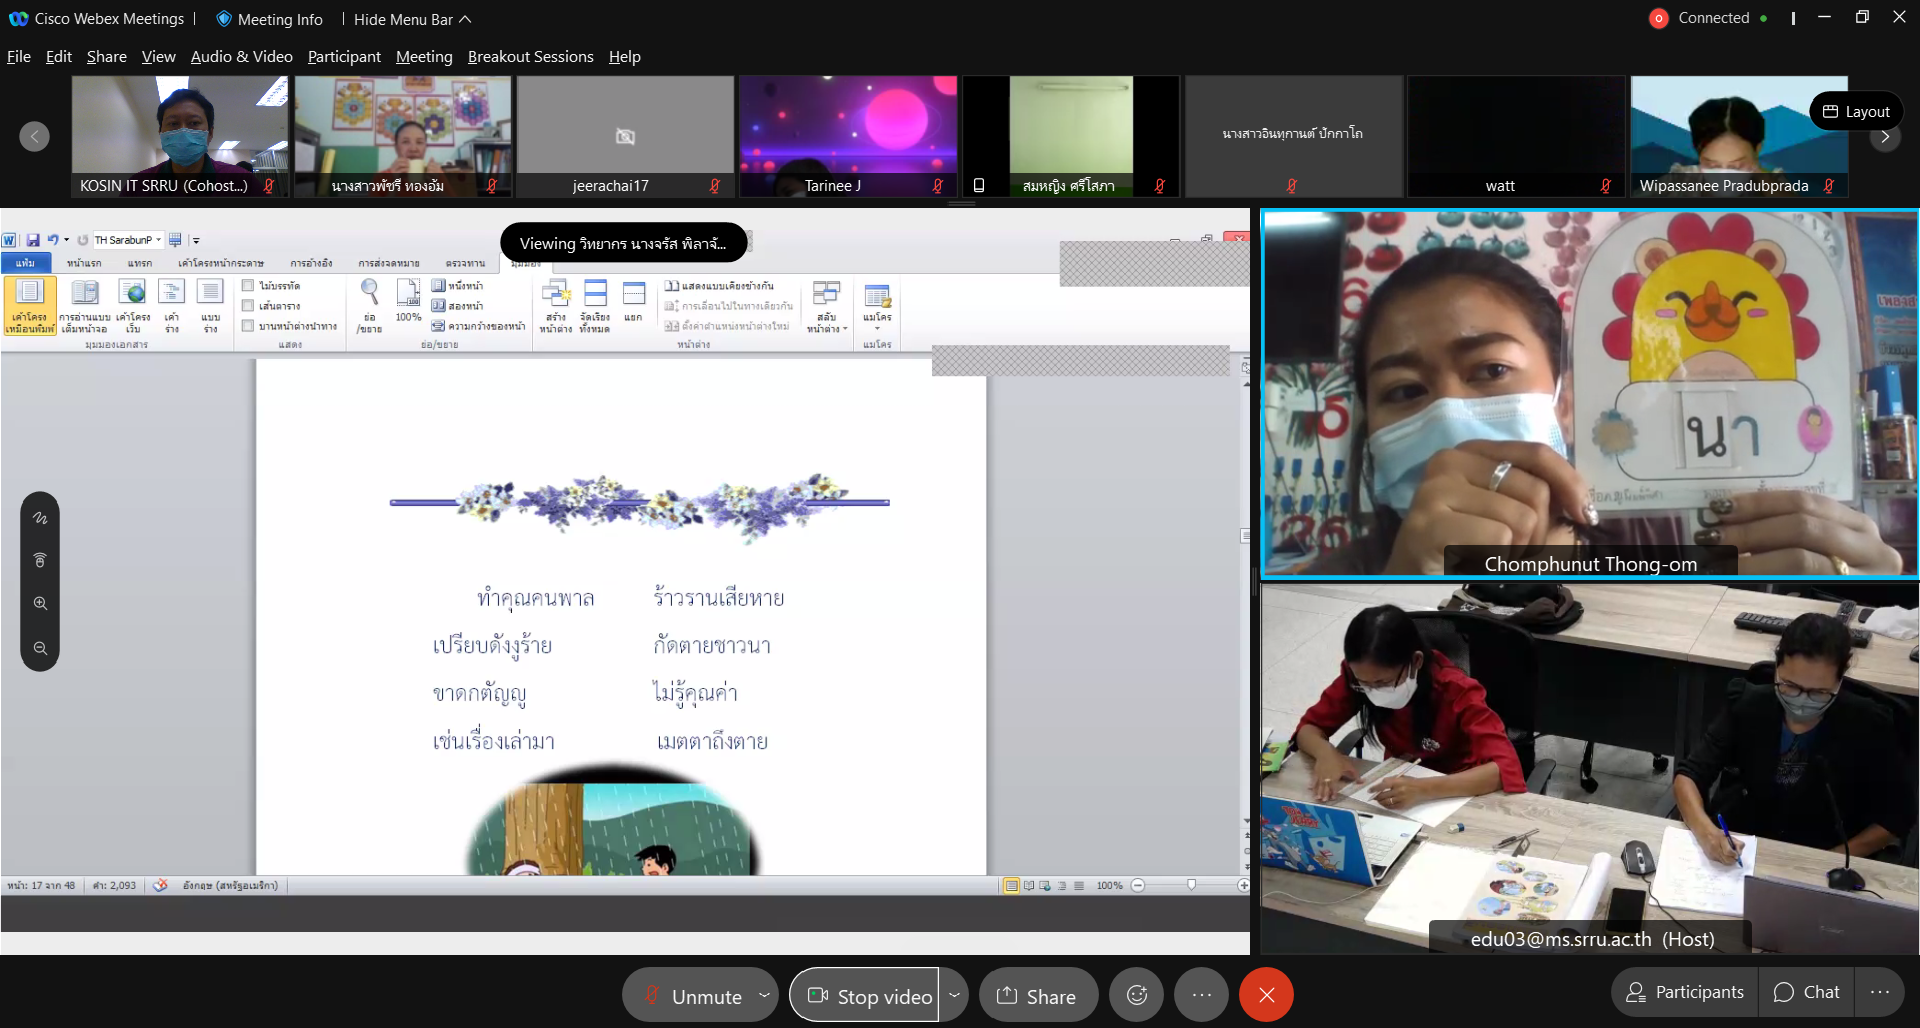This screenshot has width=1920, height=1028.
Task: Click the red leave meeting button
Action: pos(1266,995)
